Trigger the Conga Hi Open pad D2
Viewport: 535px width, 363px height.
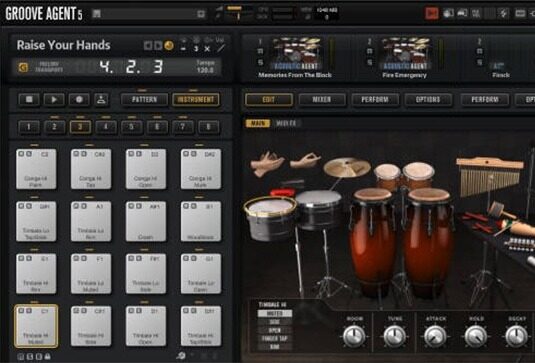[x=146, y=170]
